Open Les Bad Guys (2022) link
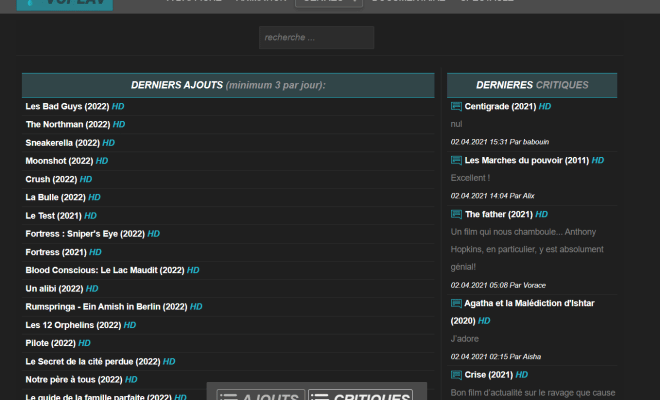 click(x=67, y=107)
